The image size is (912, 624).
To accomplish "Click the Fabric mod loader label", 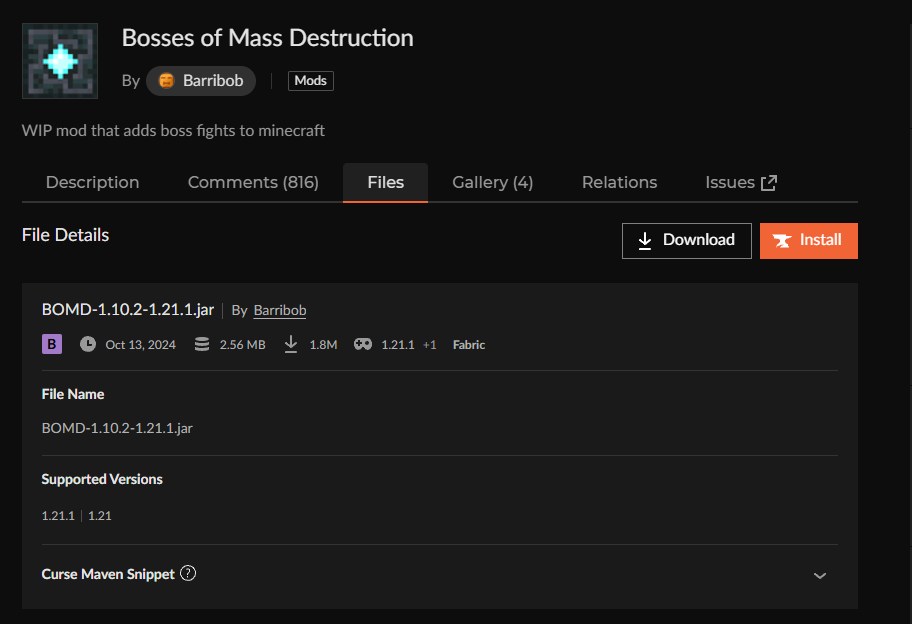I will (x=469, y=345).
